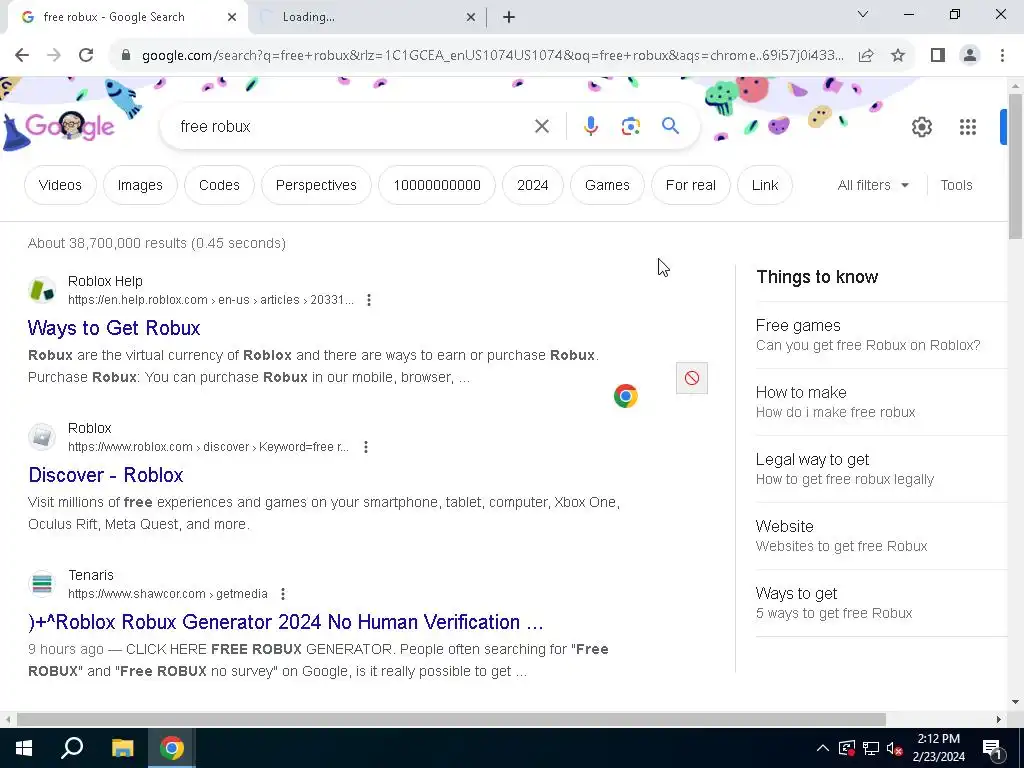1024x768 pixels.
Task: Bookmark this page with the star icon
Action: (x=898, y=55)
